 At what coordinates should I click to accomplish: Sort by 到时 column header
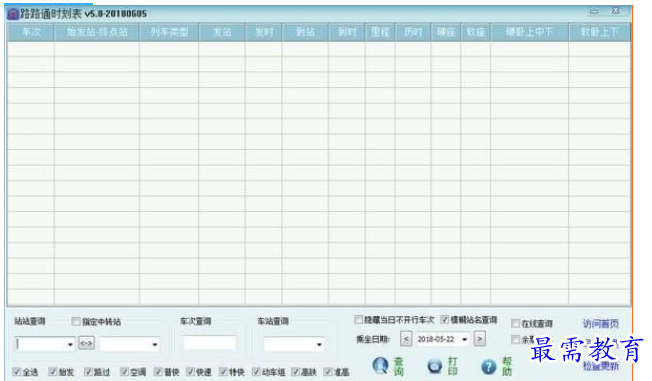point(347,32)
